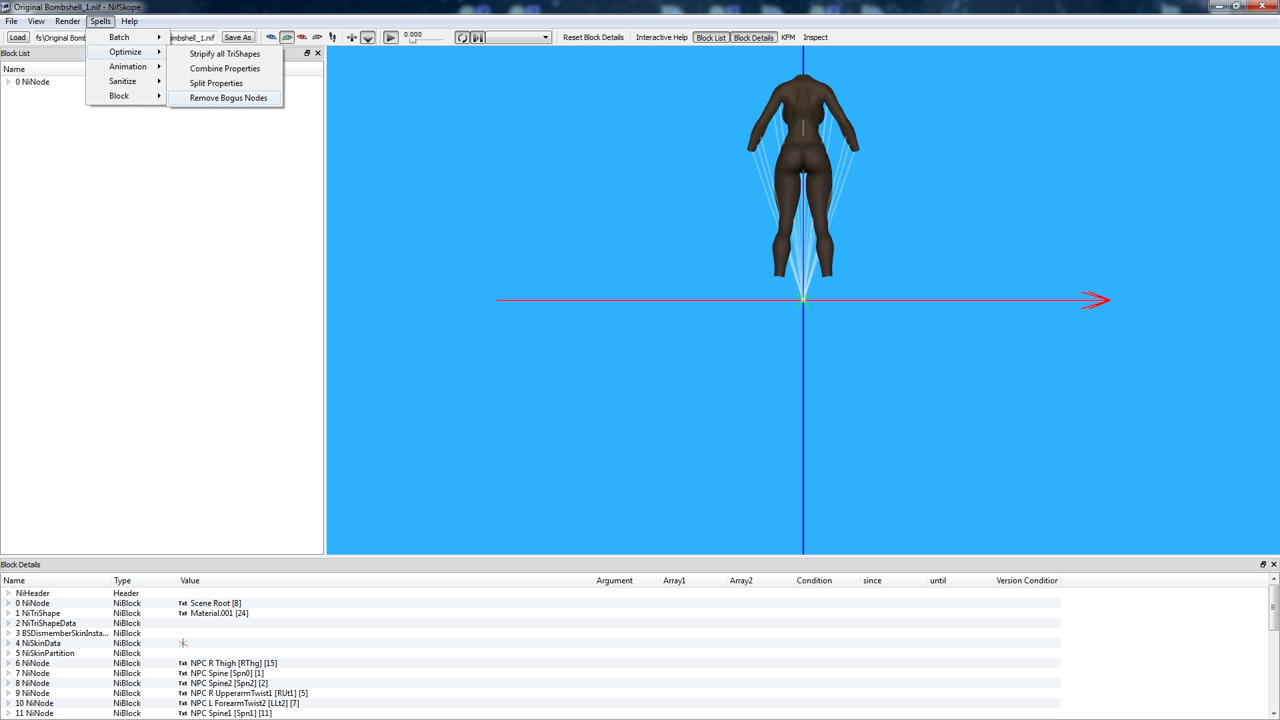
Task: Toggle the Inspect panel button
Action: point(816,37)
